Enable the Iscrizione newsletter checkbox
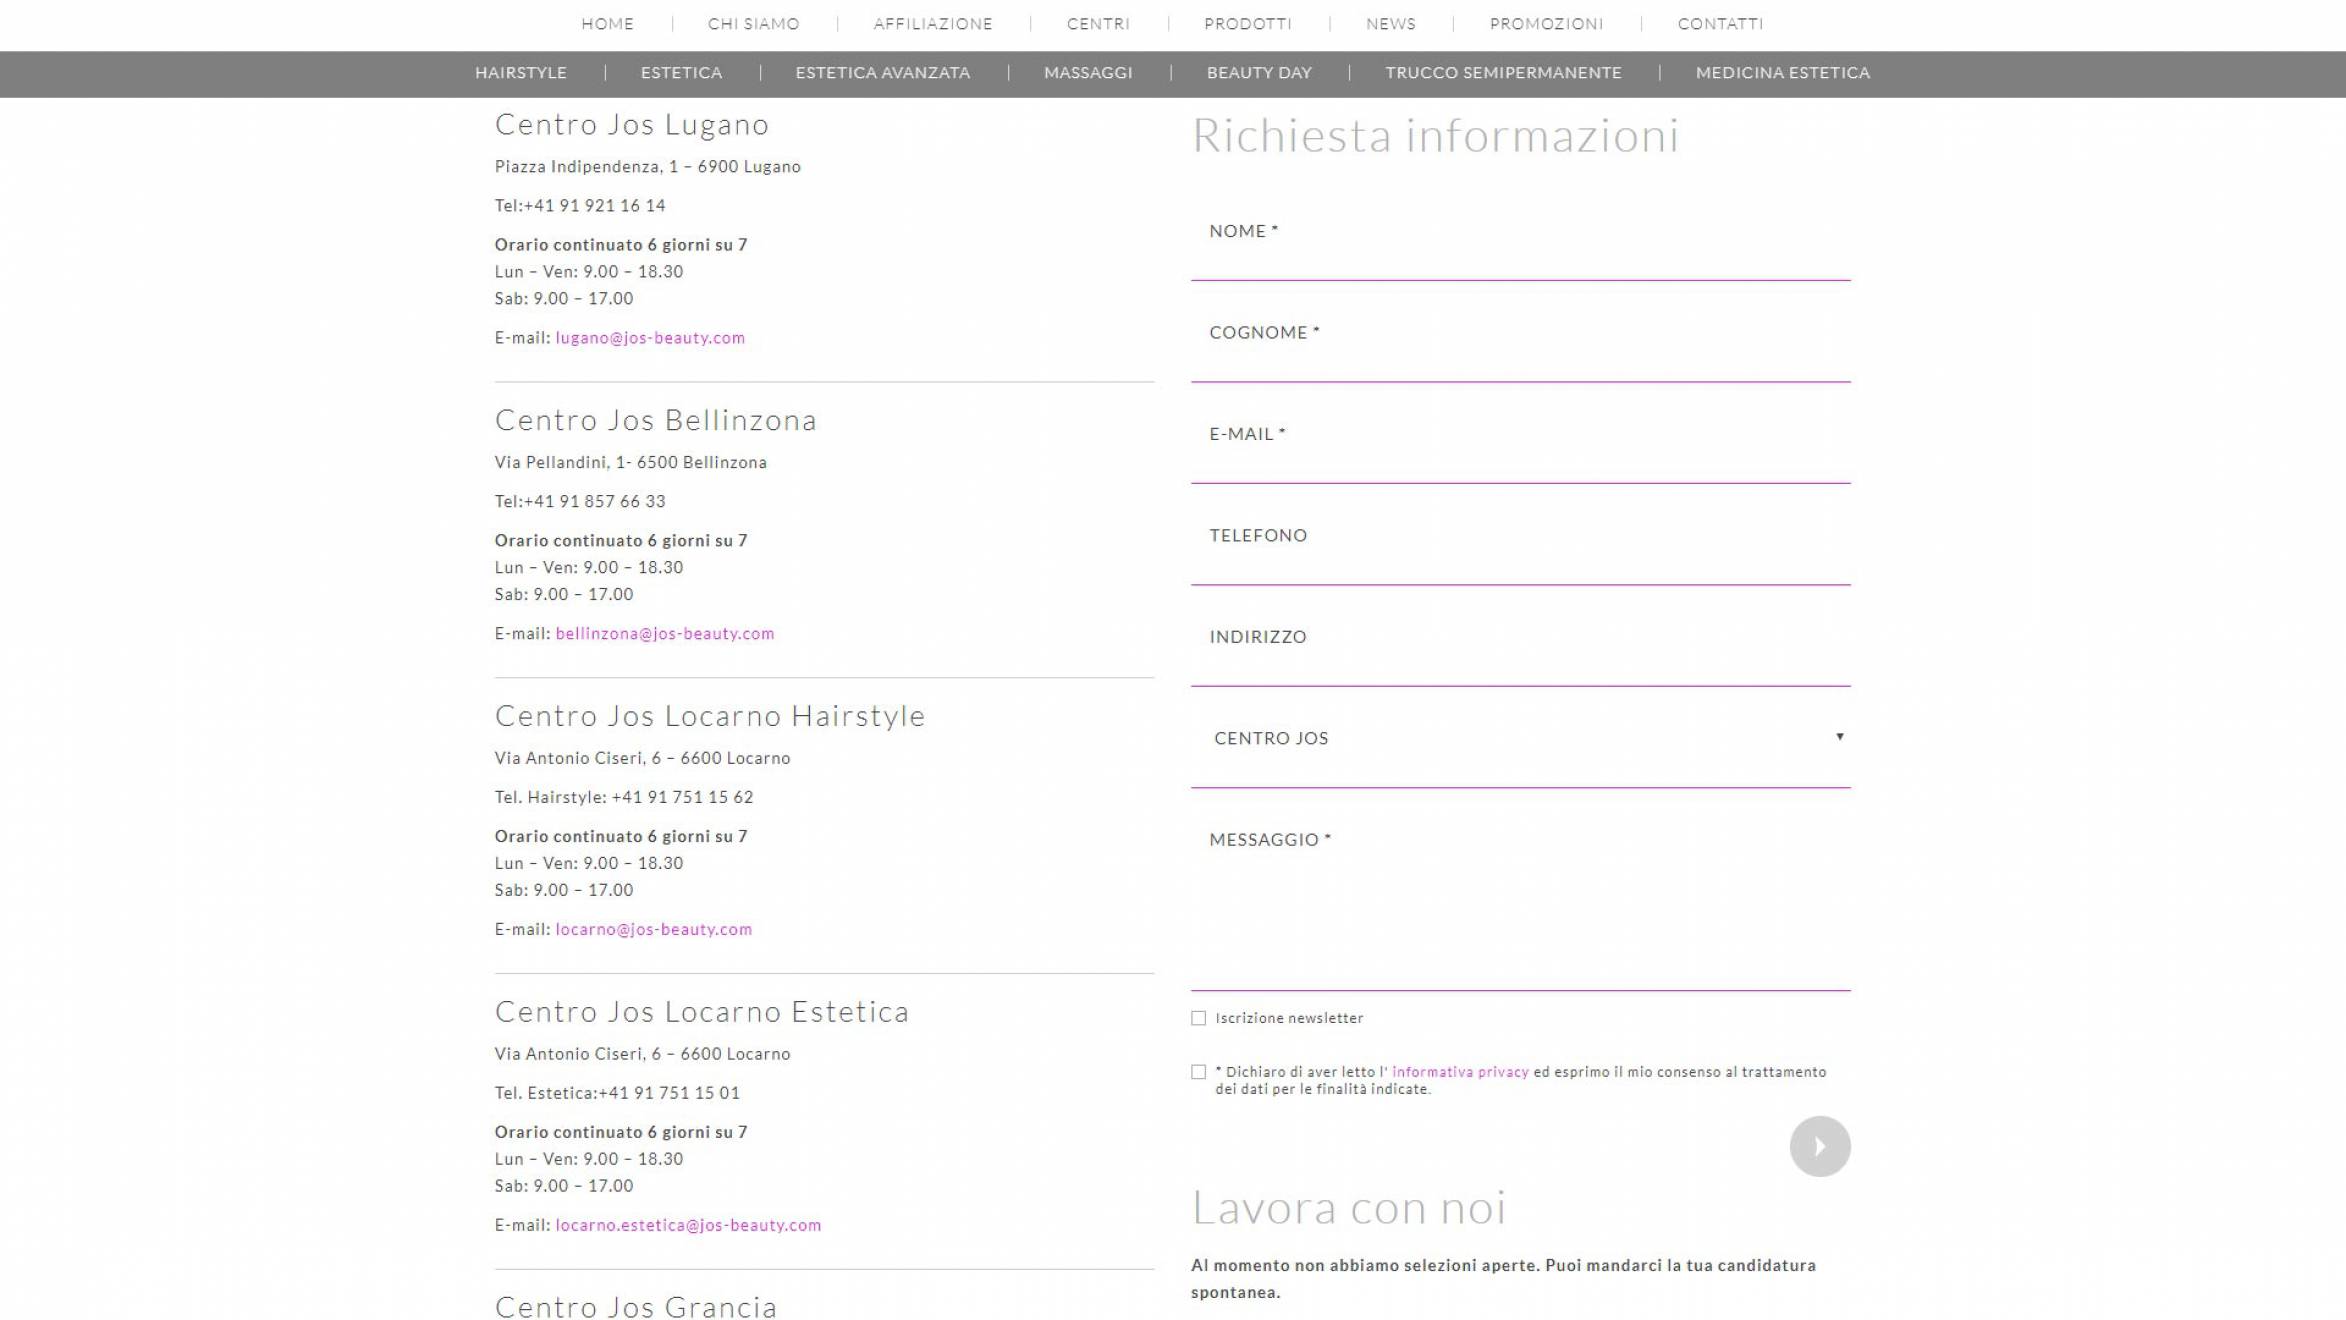Screen dimensions: 2346x1320 [x=1198, y=1018]
